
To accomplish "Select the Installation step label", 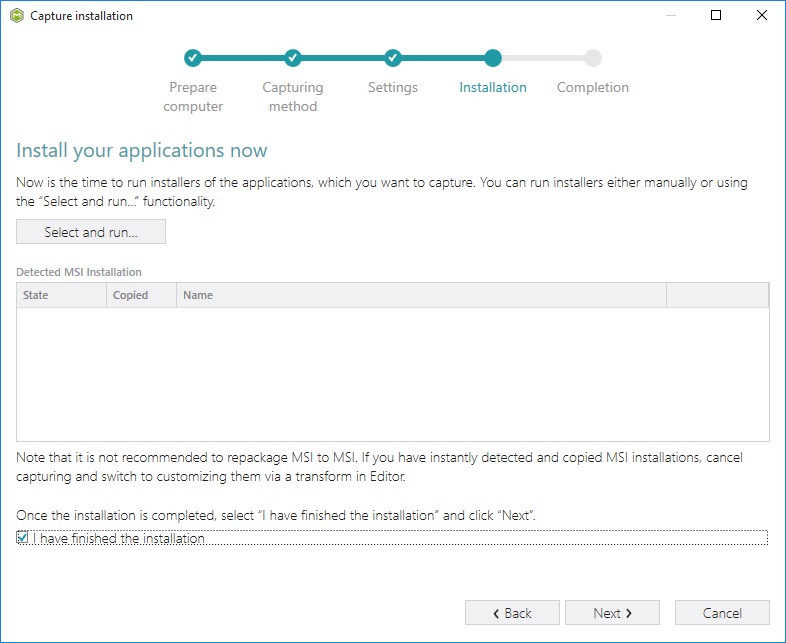I will [x=493, y=87].
